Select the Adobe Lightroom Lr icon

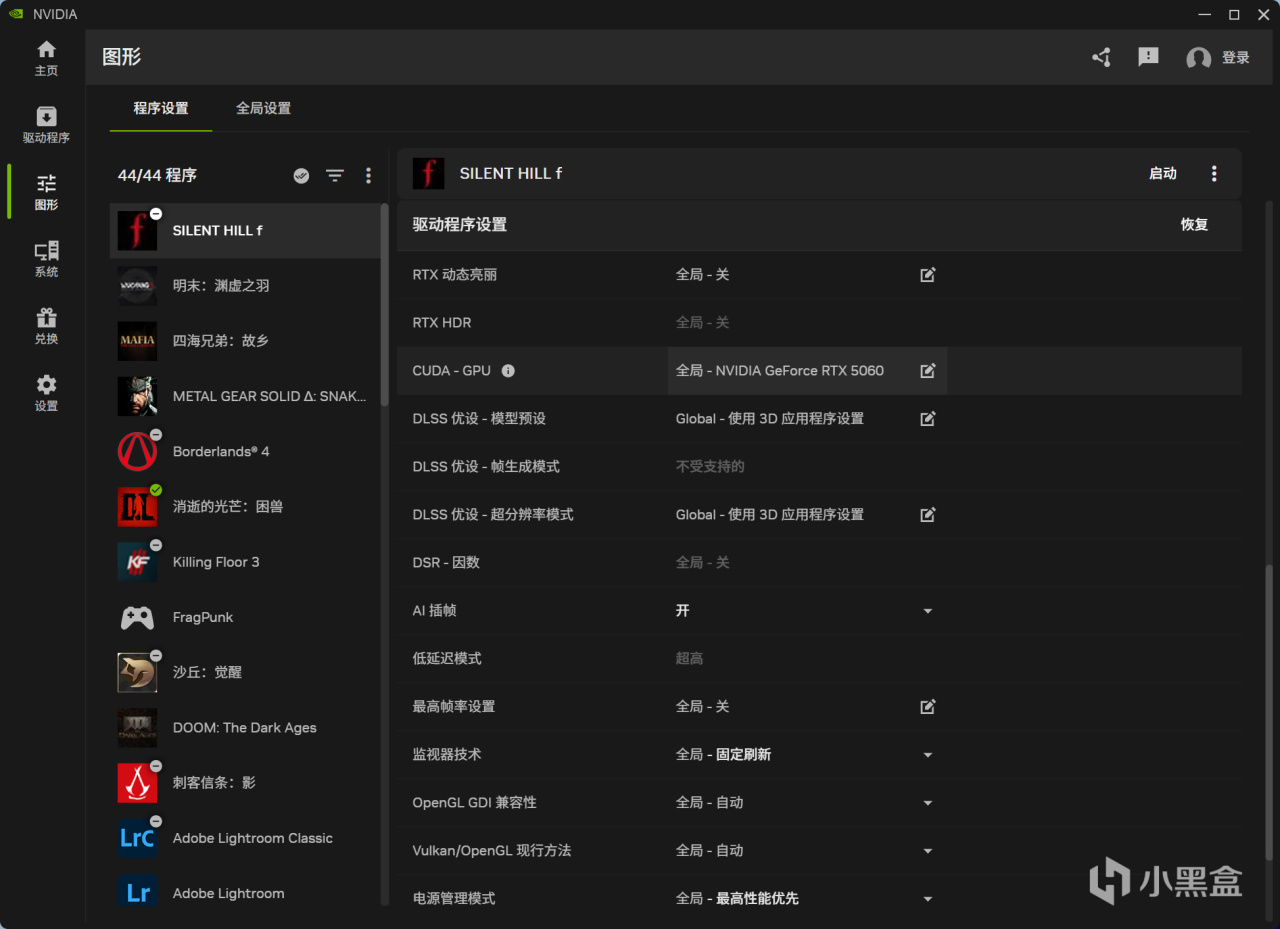click(x=137, y=893)
